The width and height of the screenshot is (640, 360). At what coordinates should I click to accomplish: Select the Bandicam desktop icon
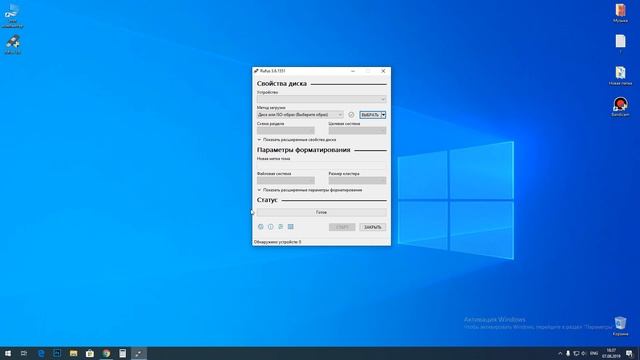(620, 107)
